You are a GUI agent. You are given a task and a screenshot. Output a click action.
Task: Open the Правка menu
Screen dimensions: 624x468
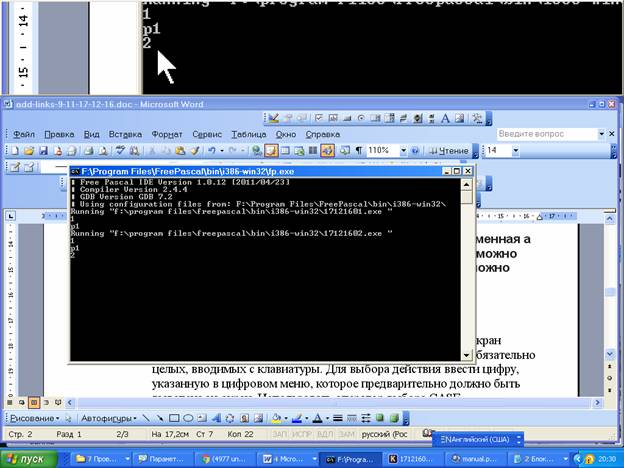(59, 135)
